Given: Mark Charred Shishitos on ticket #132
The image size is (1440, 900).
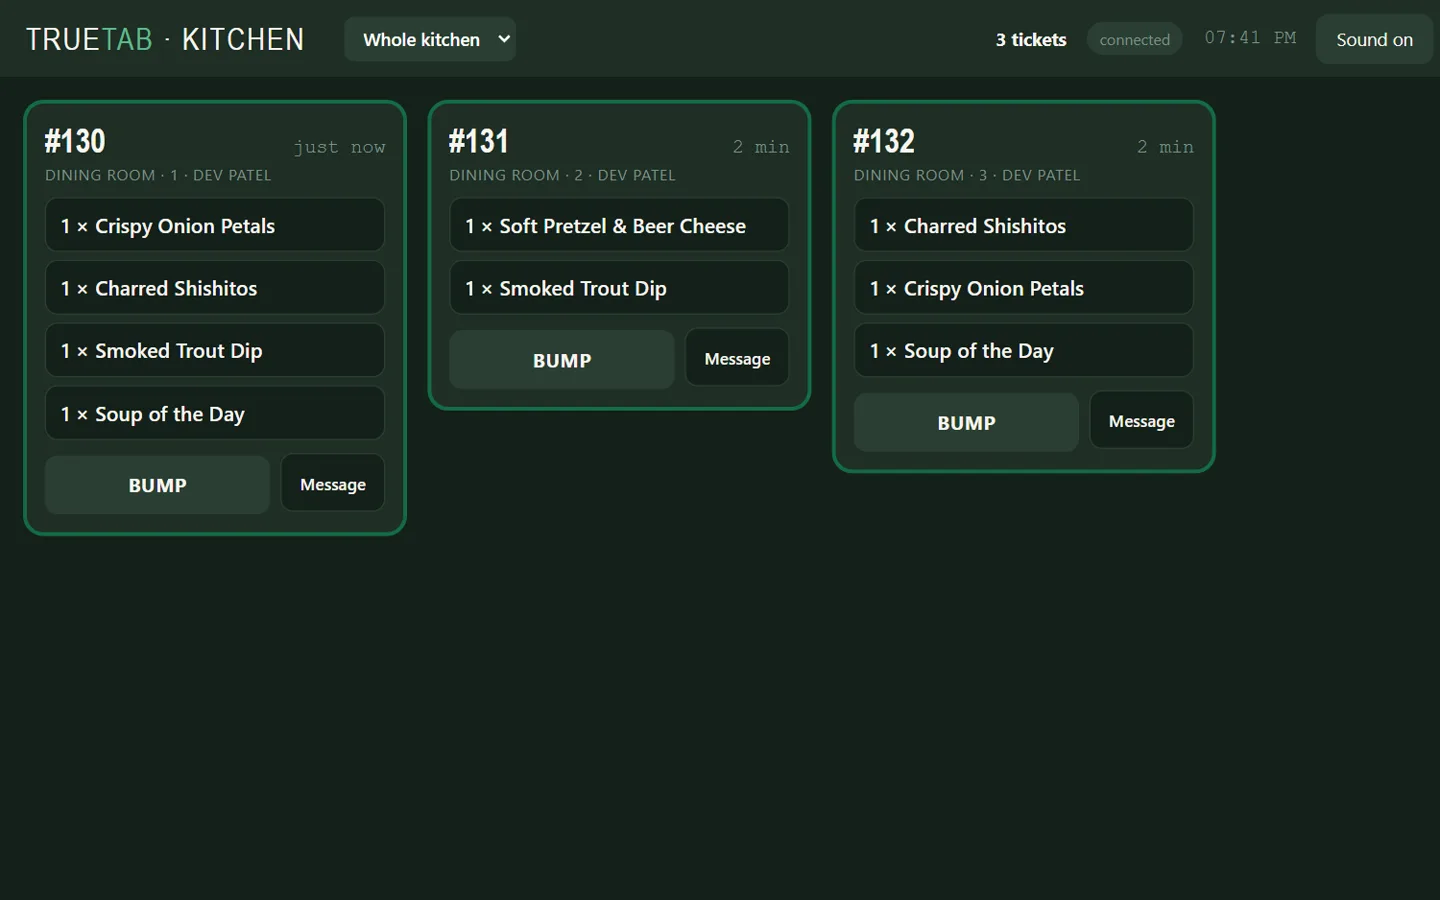Looking at the screenshot, I should [1024, 225].
